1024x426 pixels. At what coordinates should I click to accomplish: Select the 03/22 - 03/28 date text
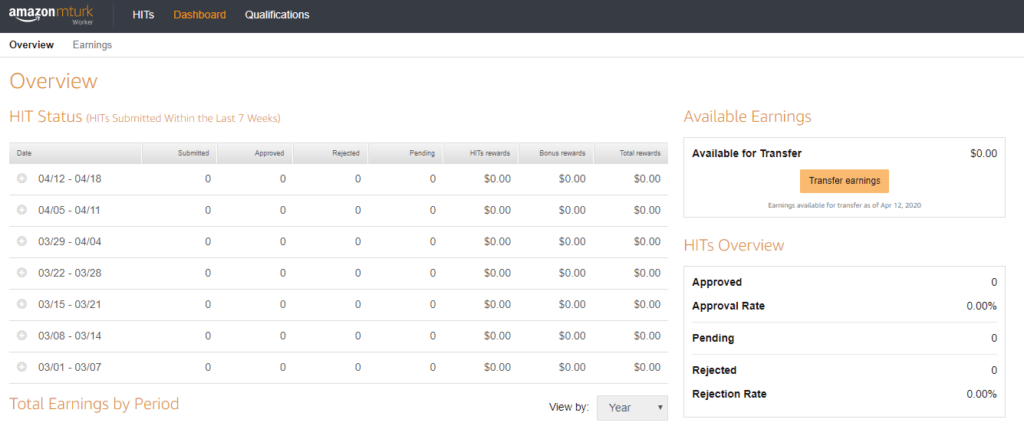point(70,272)
